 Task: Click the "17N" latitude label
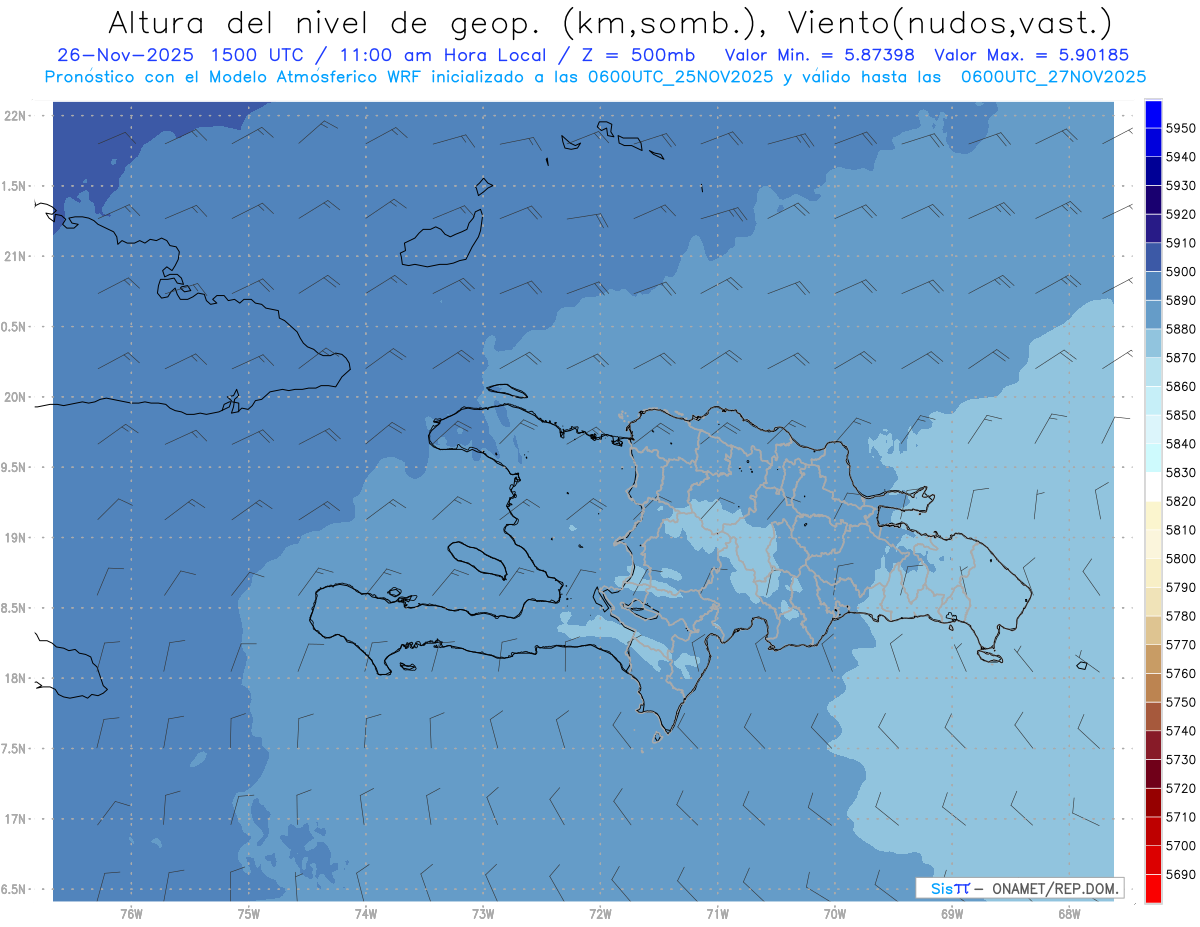[x=14, y=819]
